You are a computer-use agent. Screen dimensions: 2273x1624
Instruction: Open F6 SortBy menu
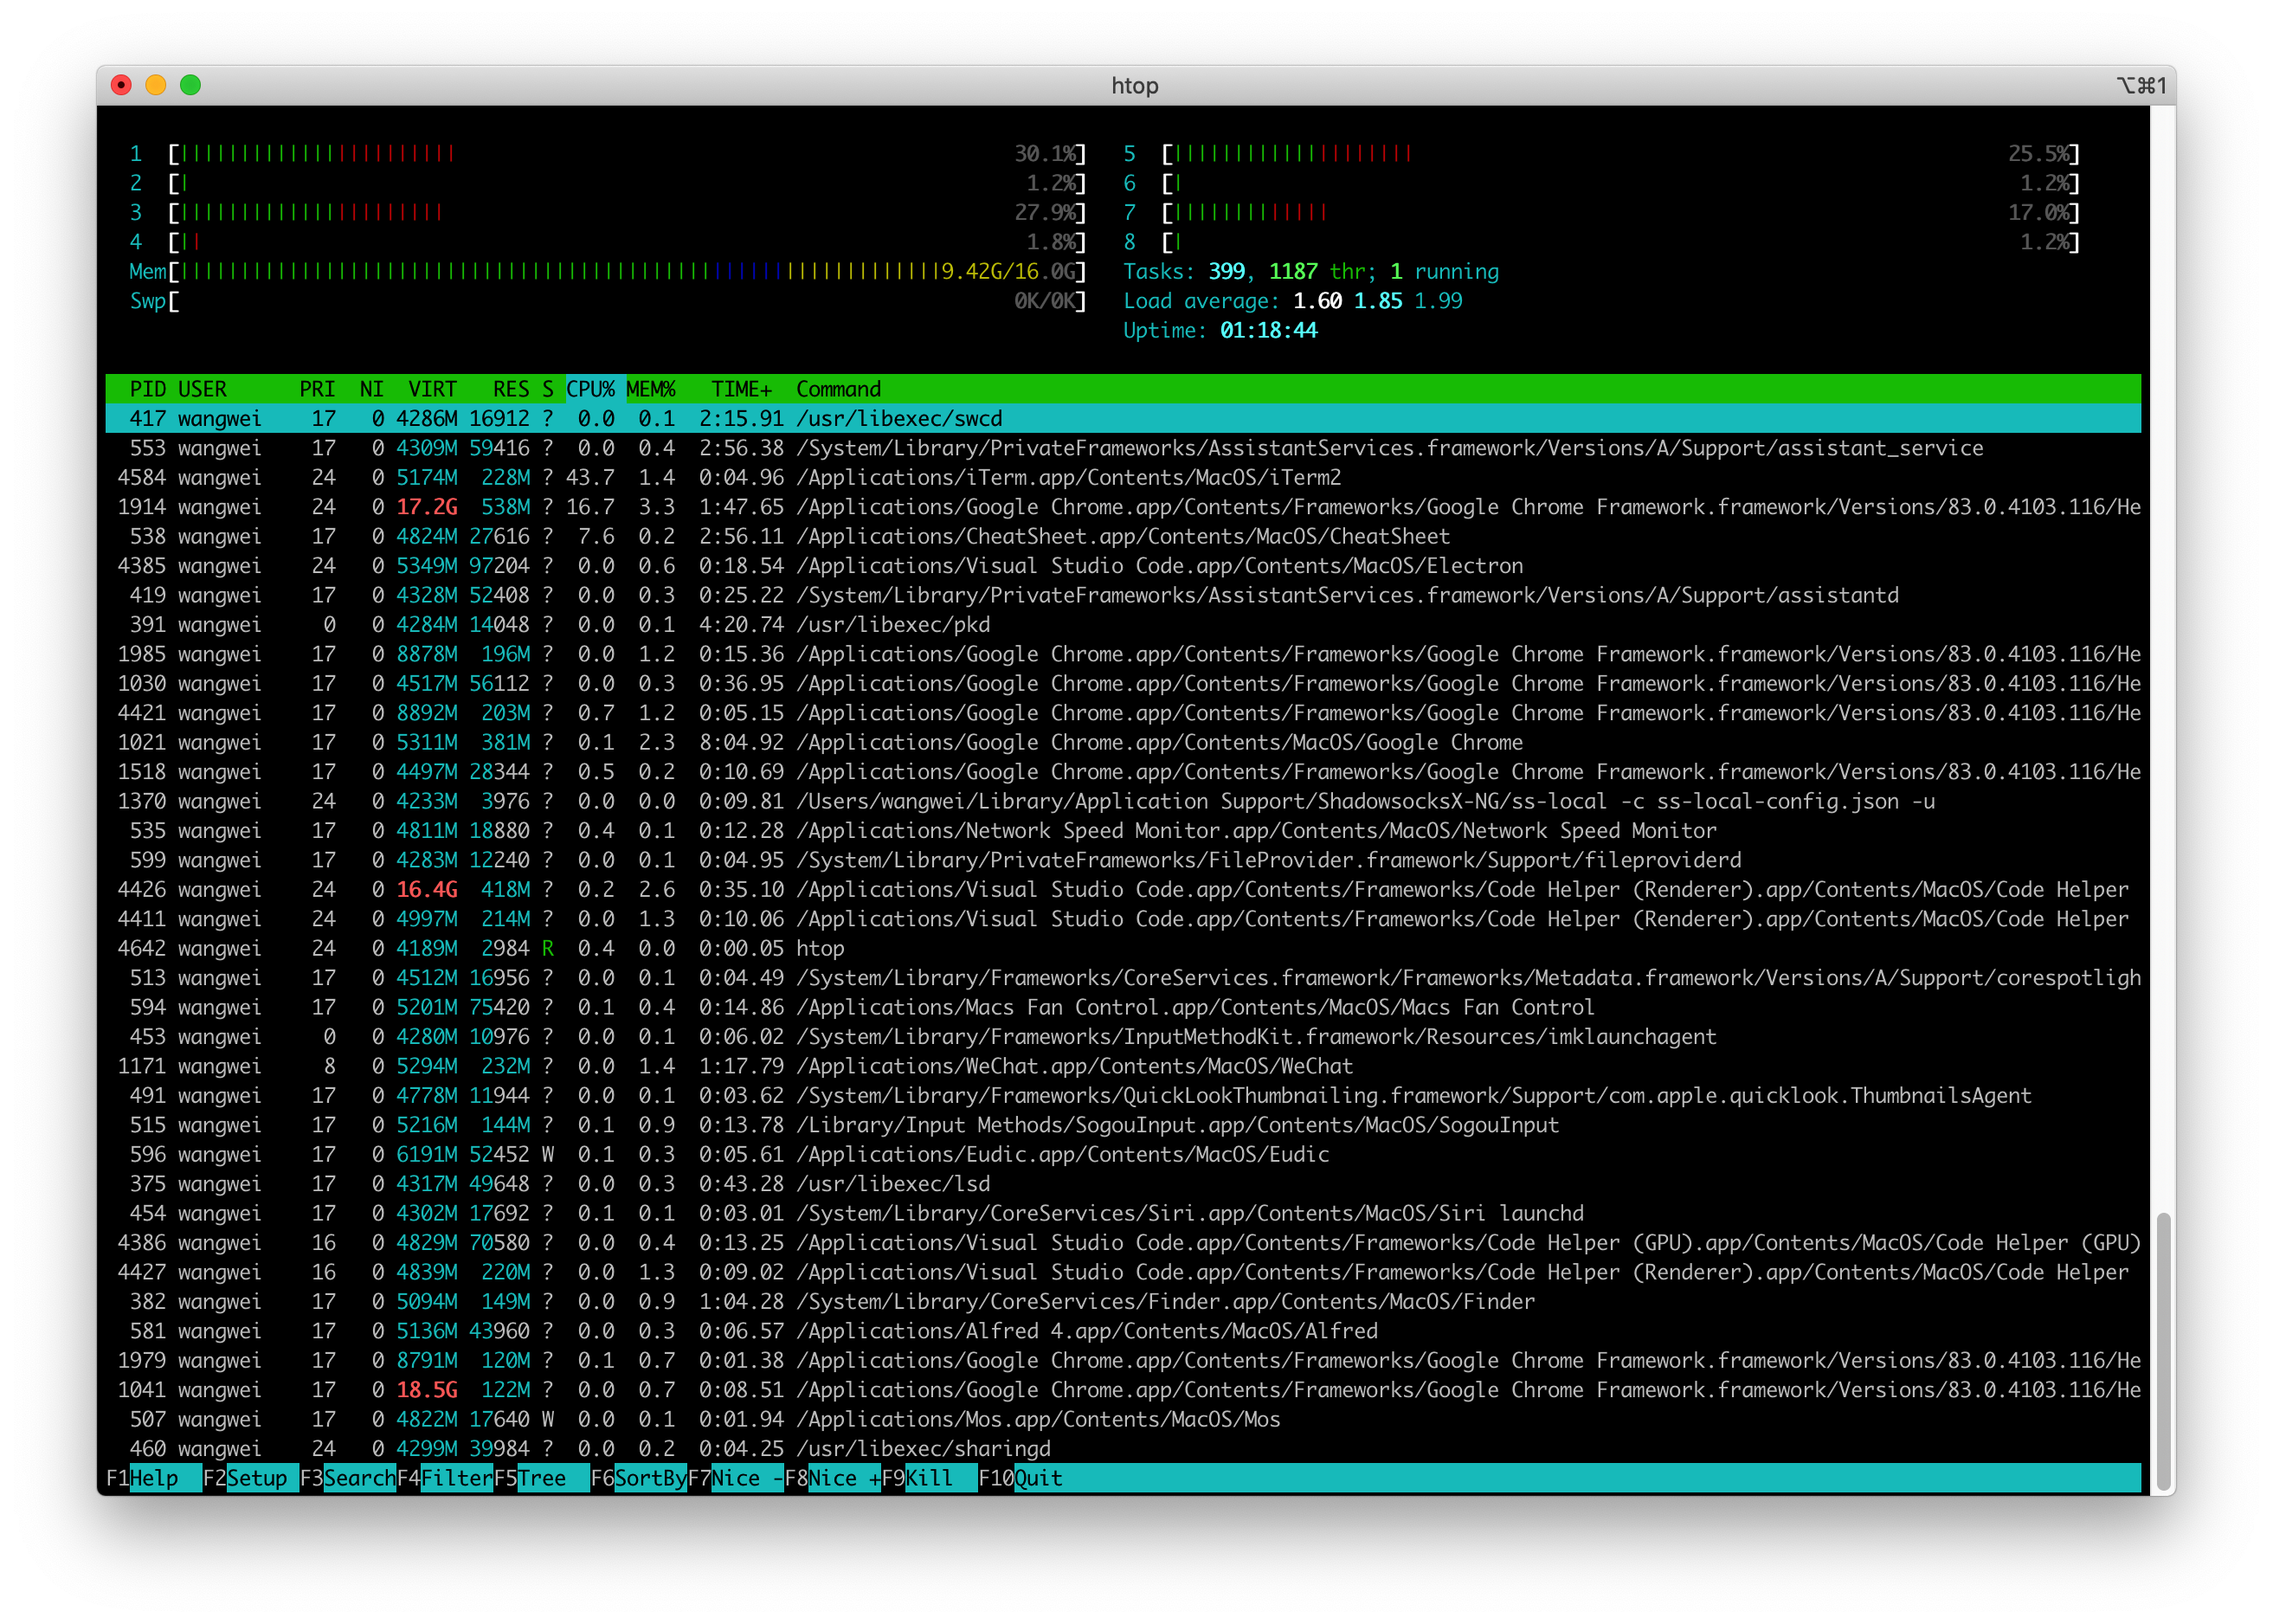[x=639, y=1477]
